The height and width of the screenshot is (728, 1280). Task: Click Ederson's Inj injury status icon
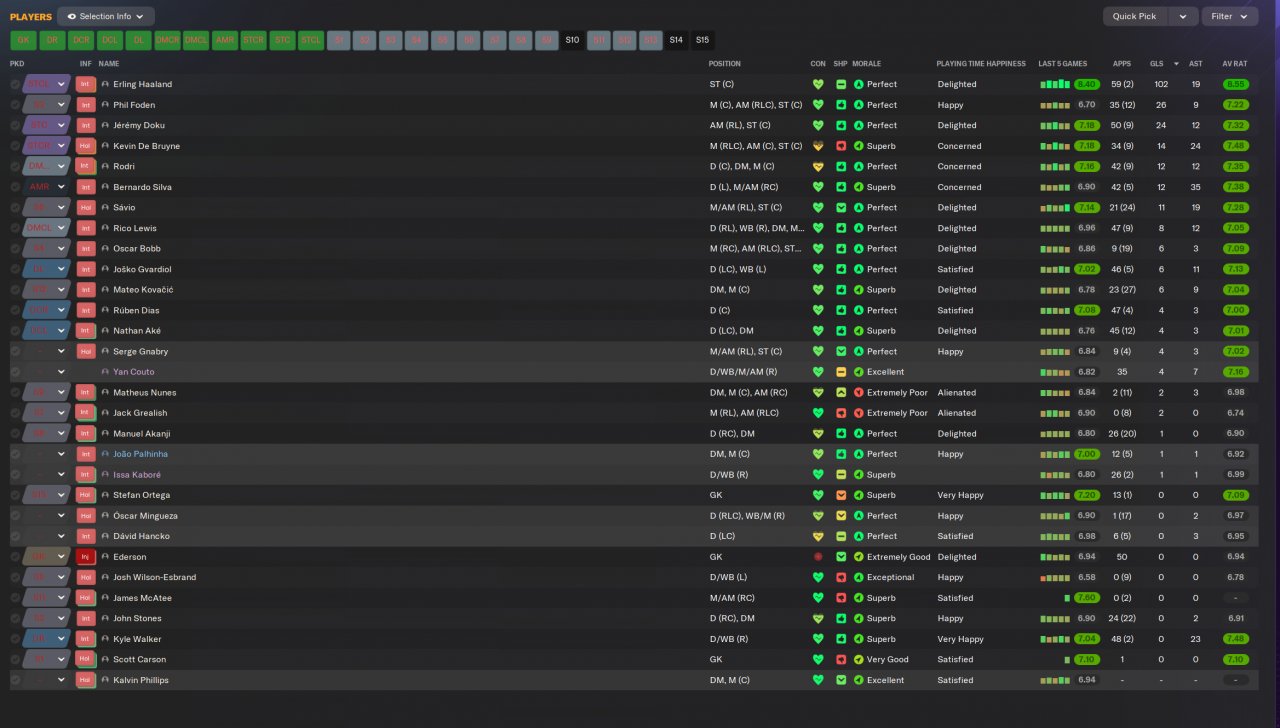85,557
